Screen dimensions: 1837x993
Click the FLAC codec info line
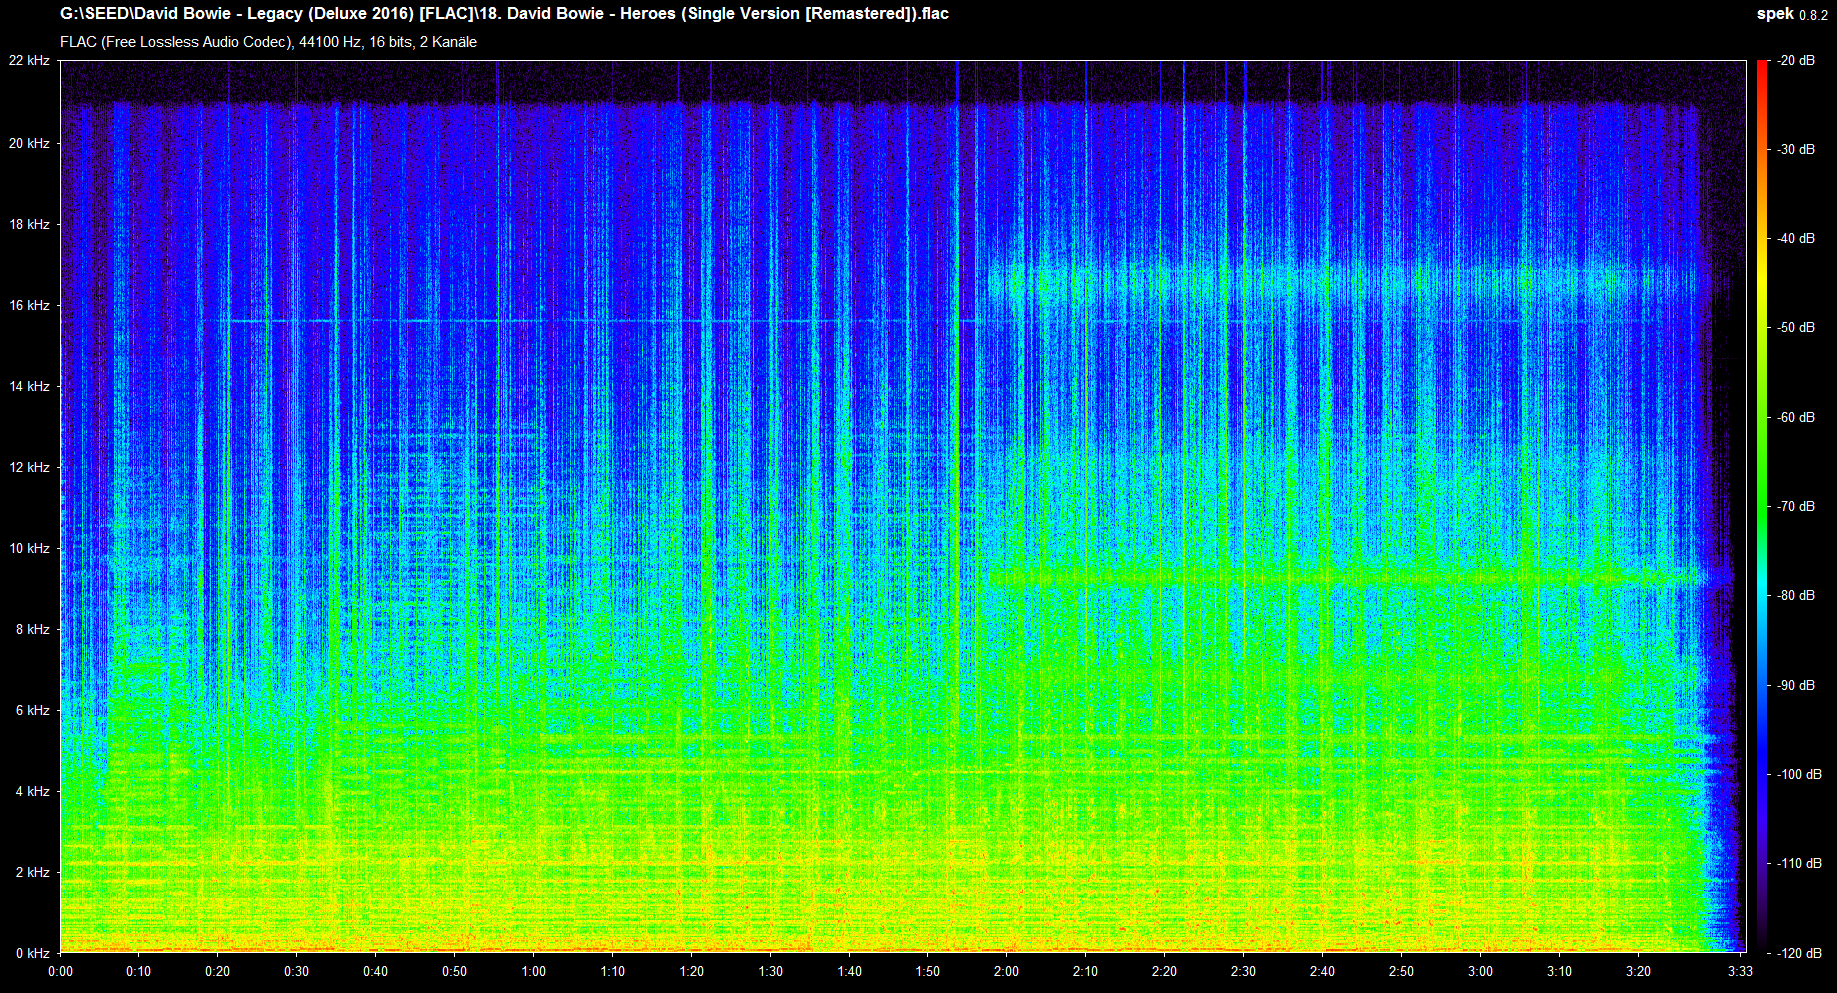tap(268, 42)
